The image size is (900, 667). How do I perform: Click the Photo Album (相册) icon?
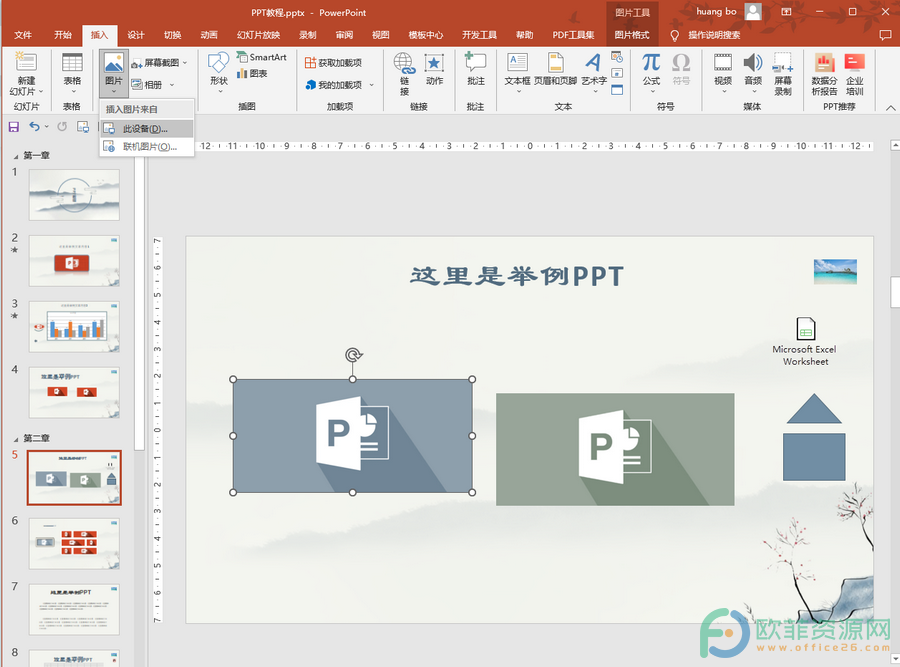click(x=137, y=85)
